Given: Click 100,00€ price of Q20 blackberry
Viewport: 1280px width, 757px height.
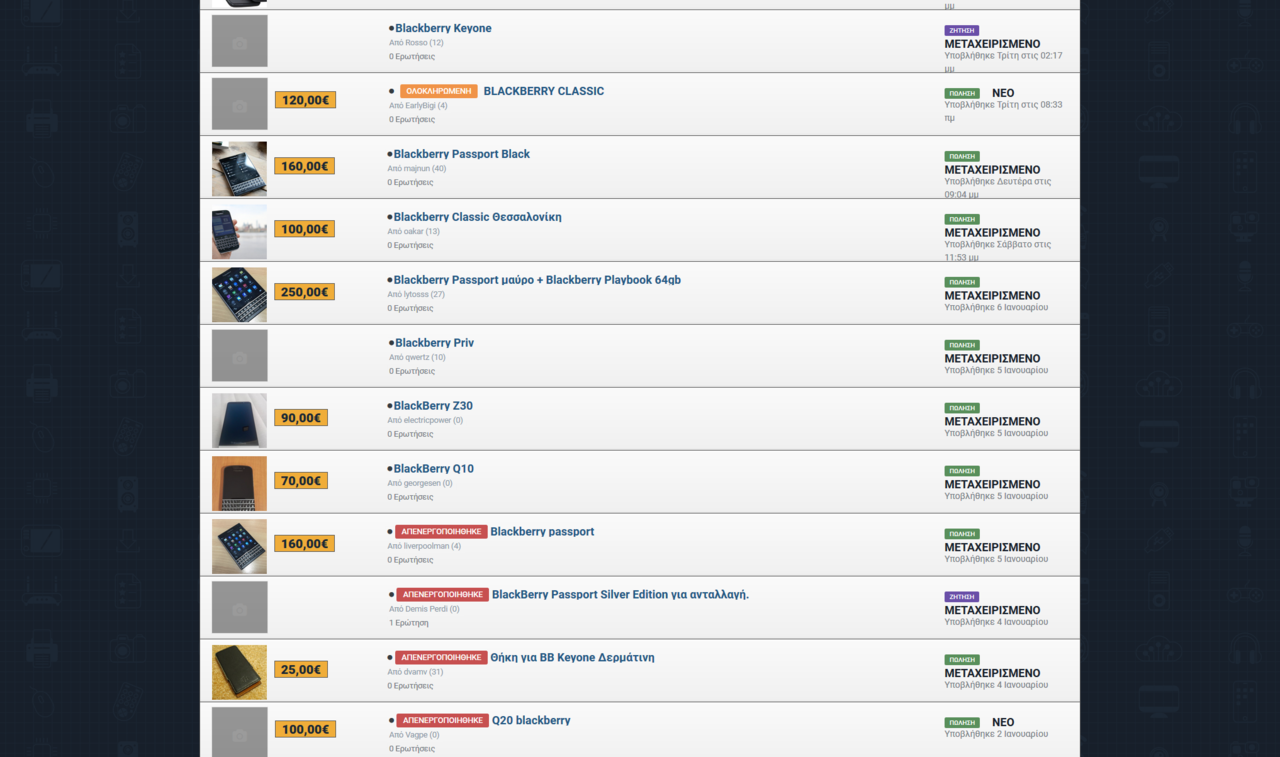Looking at the screenshot, I should pyautogui.click(x=305, y=730).
